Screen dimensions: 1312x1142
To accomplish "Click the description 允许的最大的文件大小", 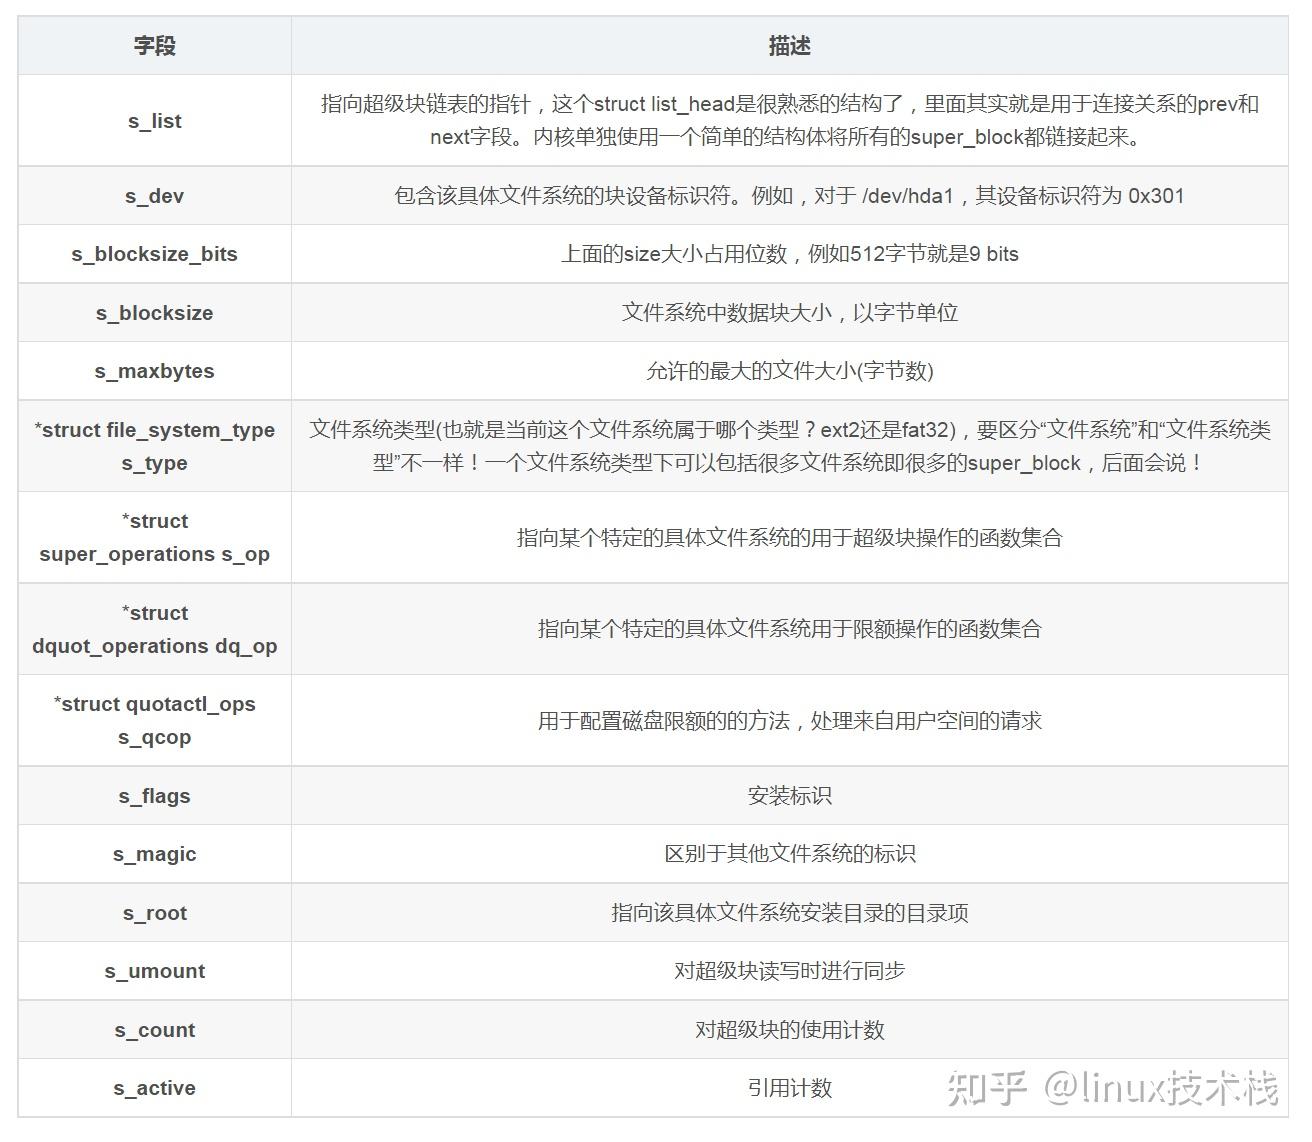I will point(790,371).
